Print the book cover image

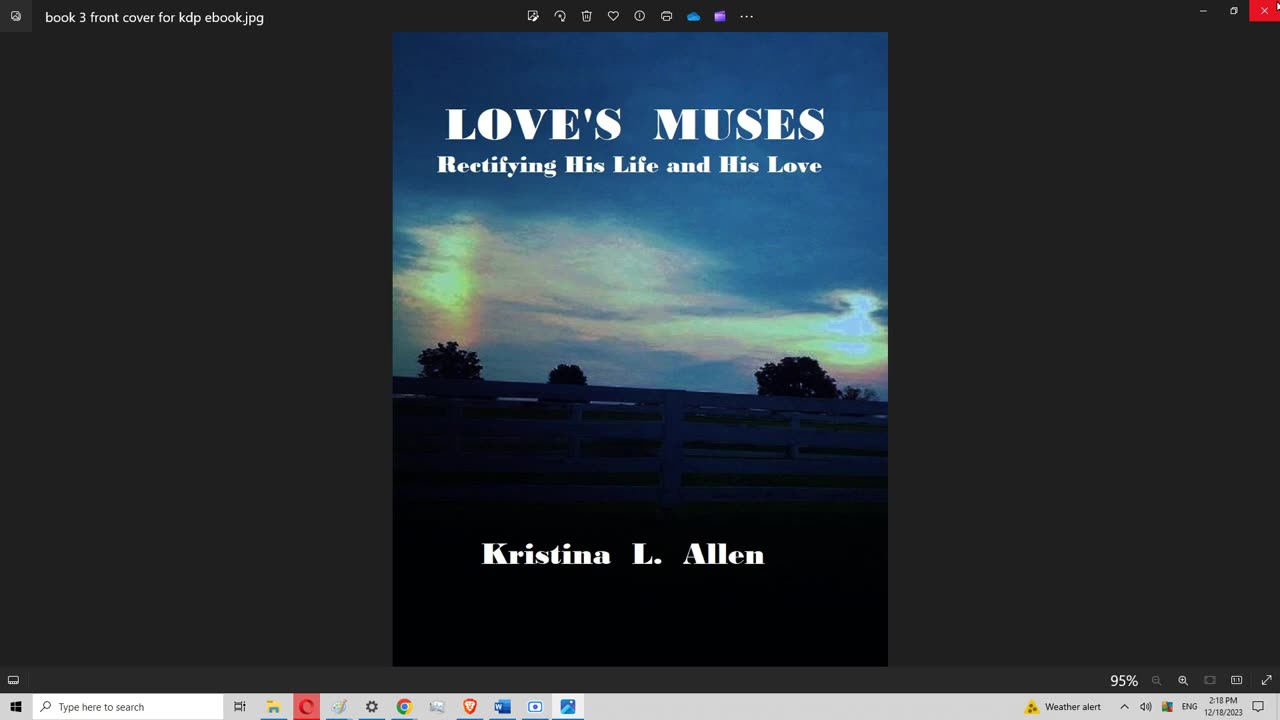tap(666, 16)
